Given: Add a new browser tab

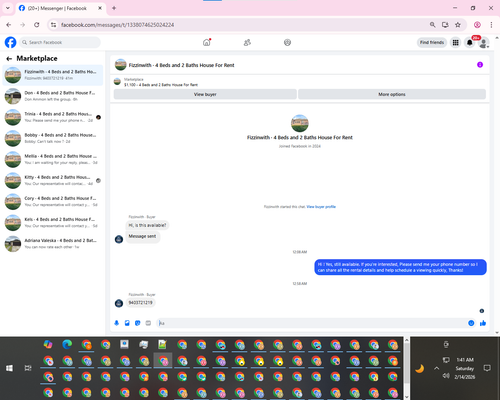Looking at the screenshot, I should tap(114, 8).
